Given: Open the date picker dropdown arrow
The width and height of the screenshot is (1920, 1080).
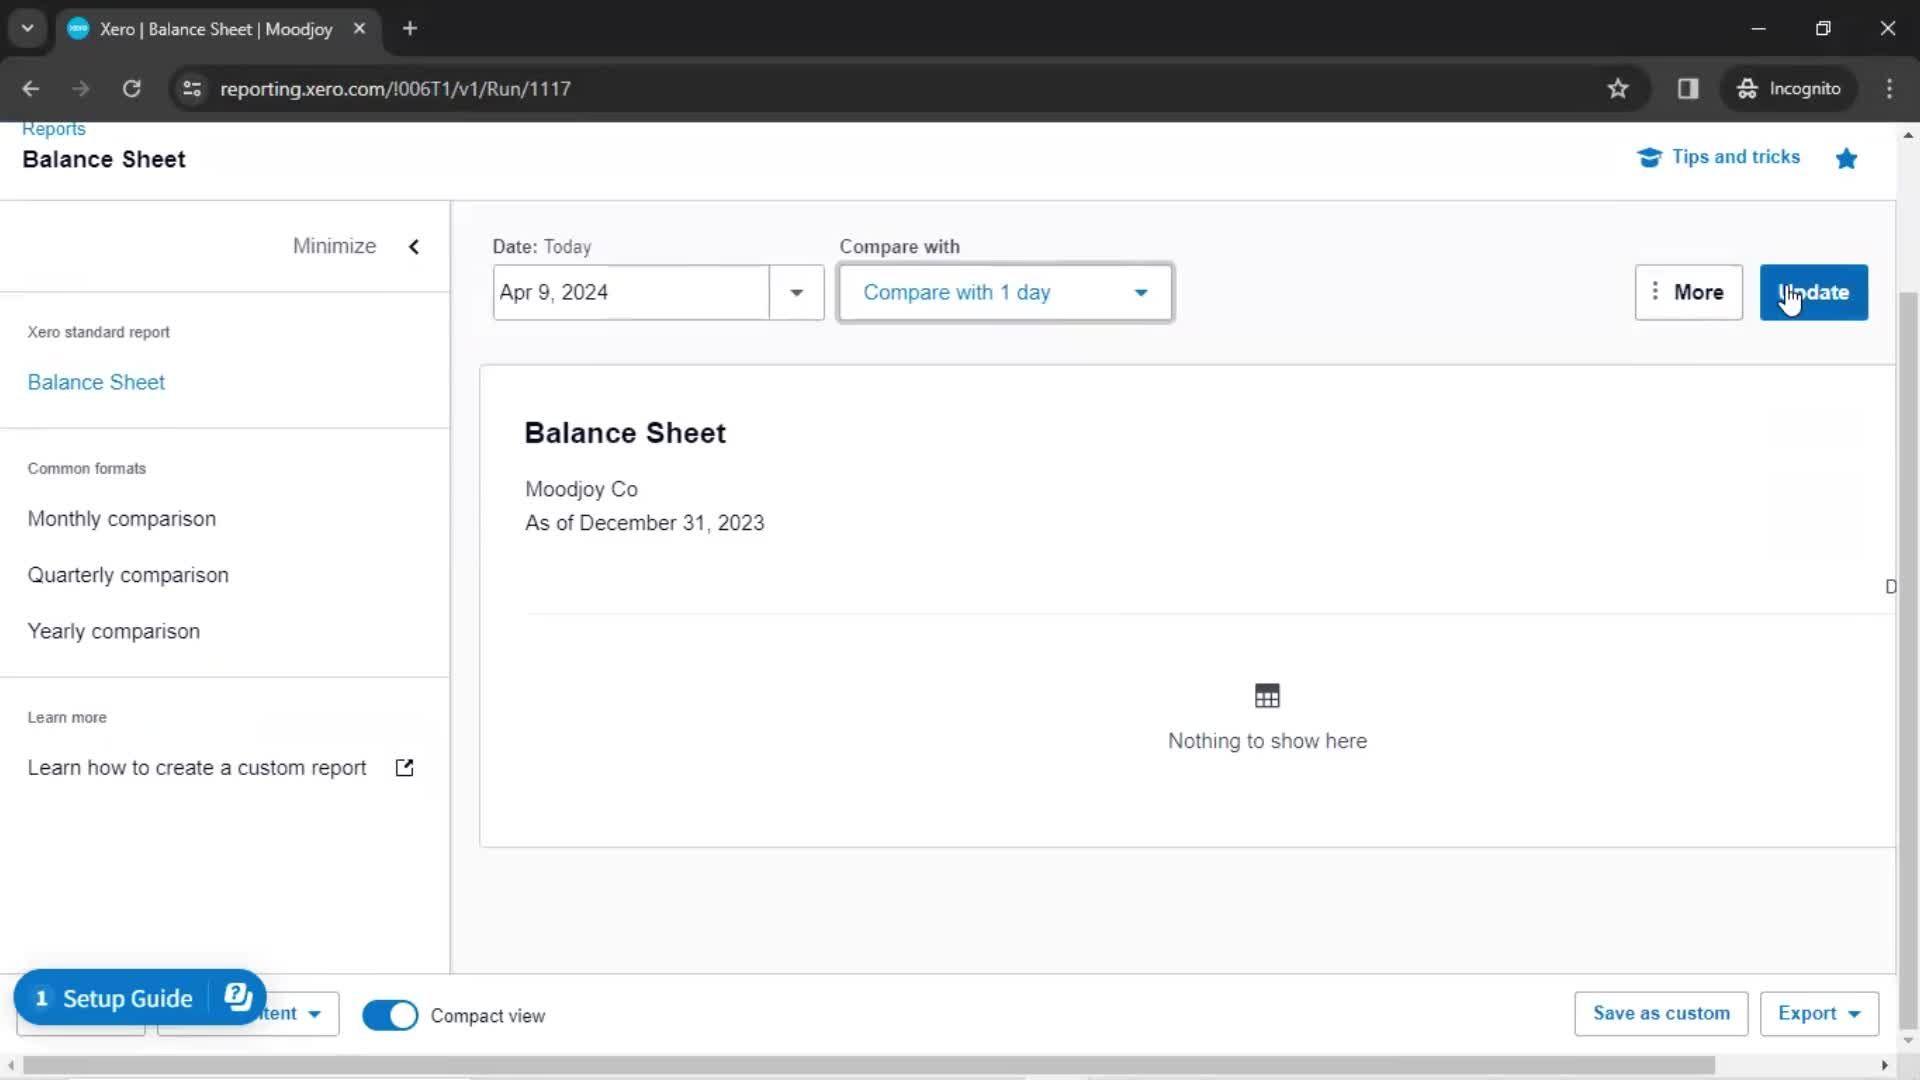Looking at the screenshot, I should coord(797,293).
